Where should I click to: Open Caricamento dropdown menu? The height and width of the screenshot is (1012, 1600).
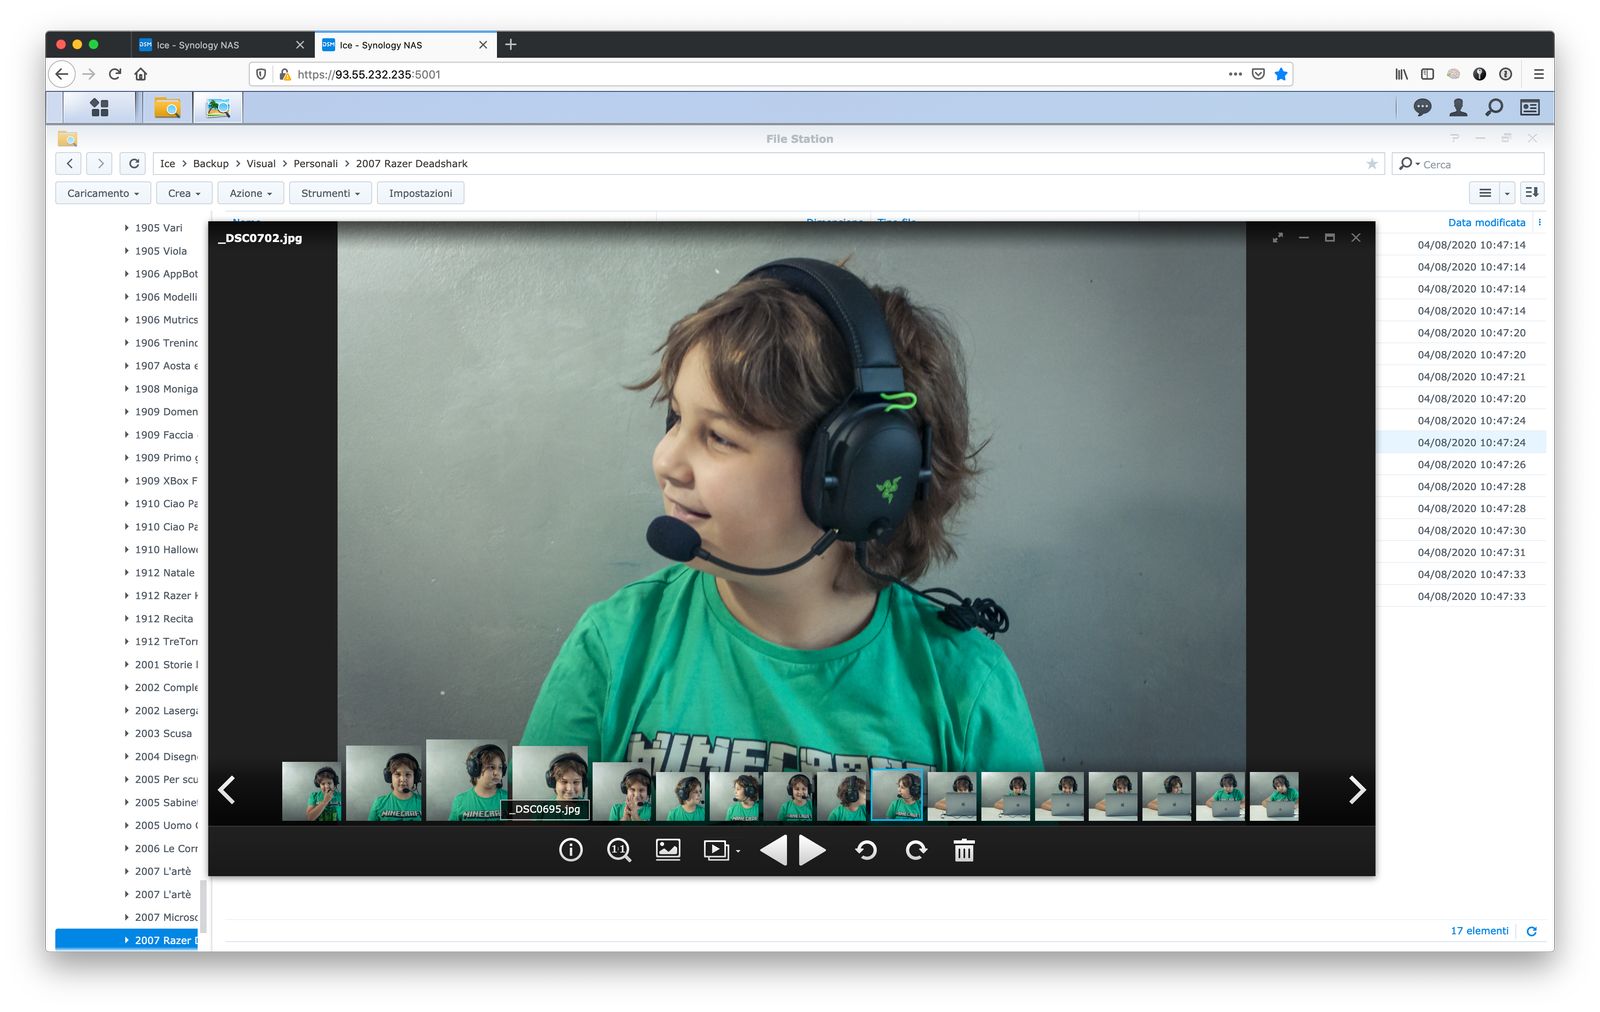click(x=103, y=193)
